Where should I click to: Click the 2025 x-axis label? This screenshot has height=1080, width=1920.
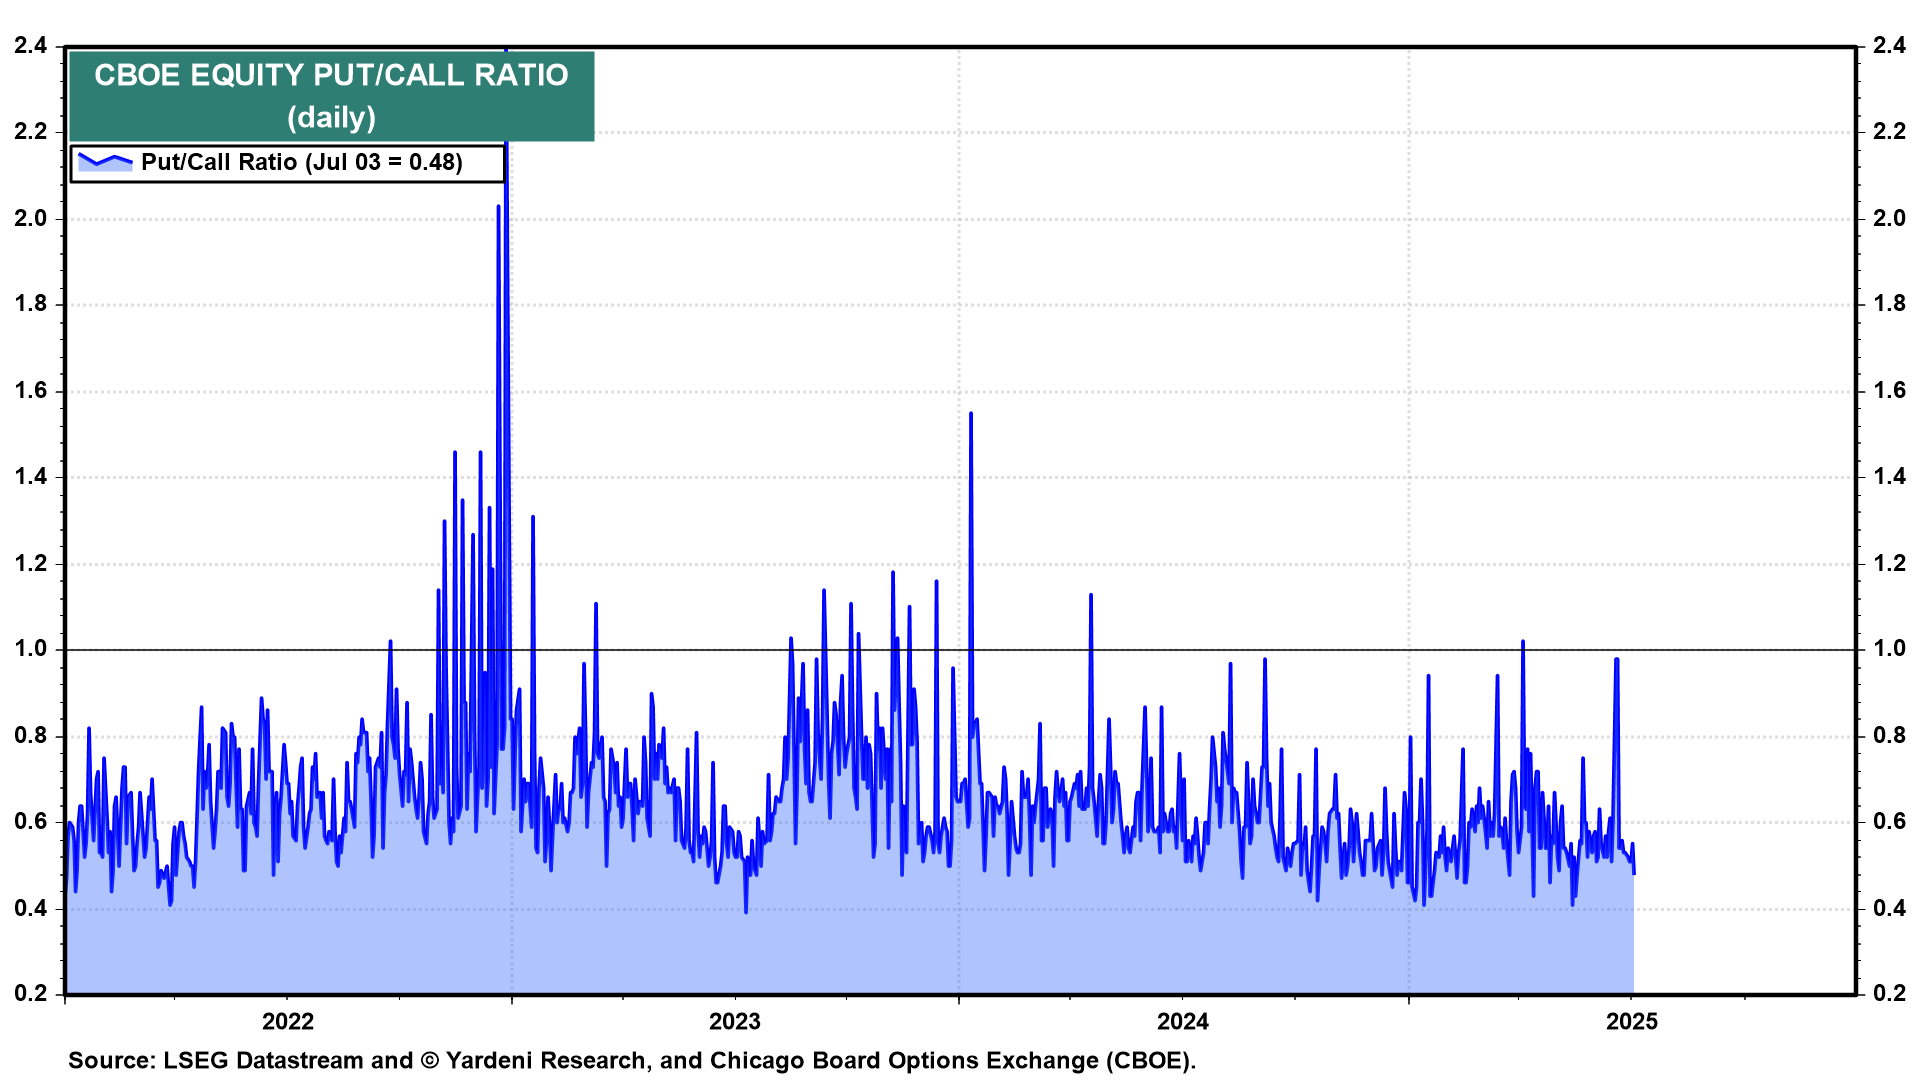1631,1021
